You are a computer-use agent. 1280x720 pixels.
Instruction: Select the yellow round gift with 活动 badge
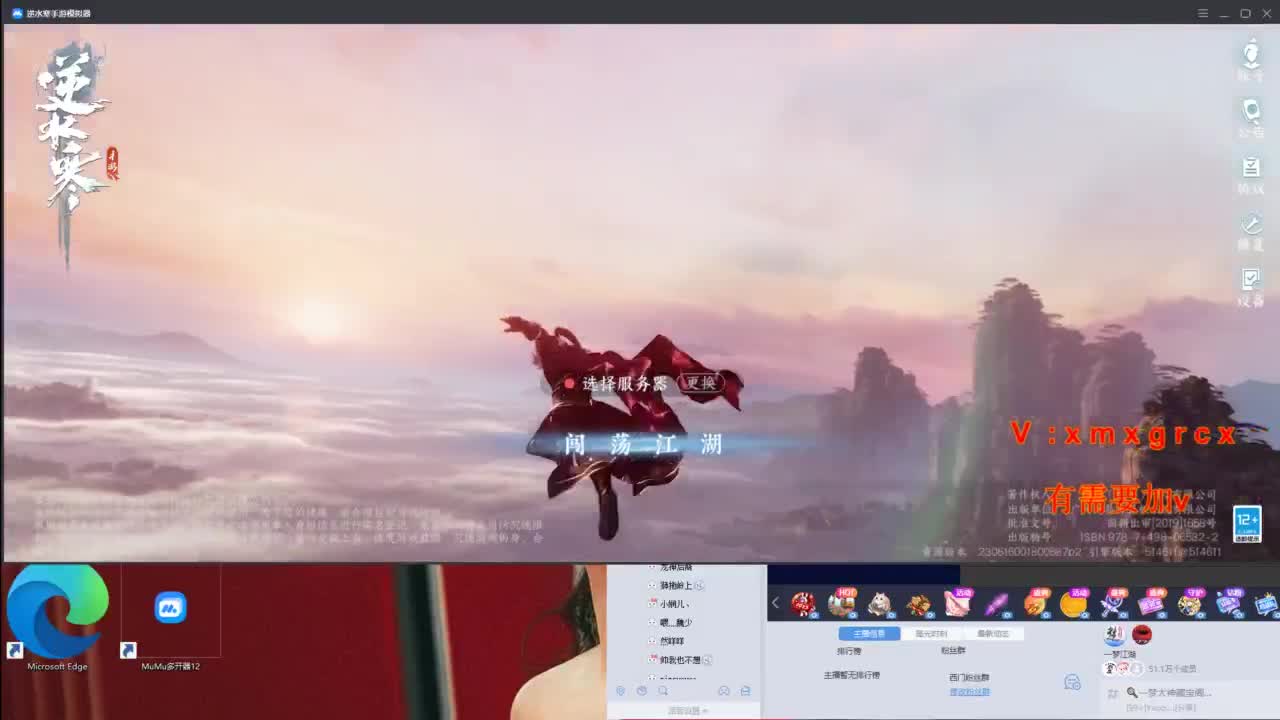coord(1074,603)
